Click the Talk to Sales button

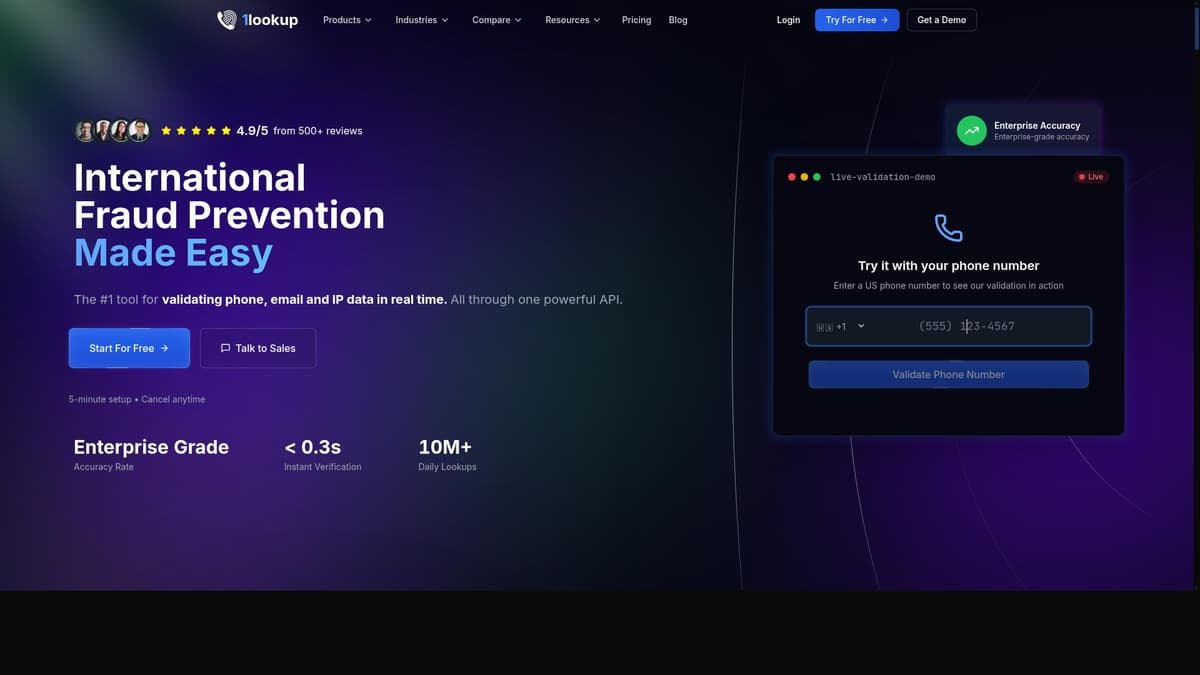[x=258, y=348]
